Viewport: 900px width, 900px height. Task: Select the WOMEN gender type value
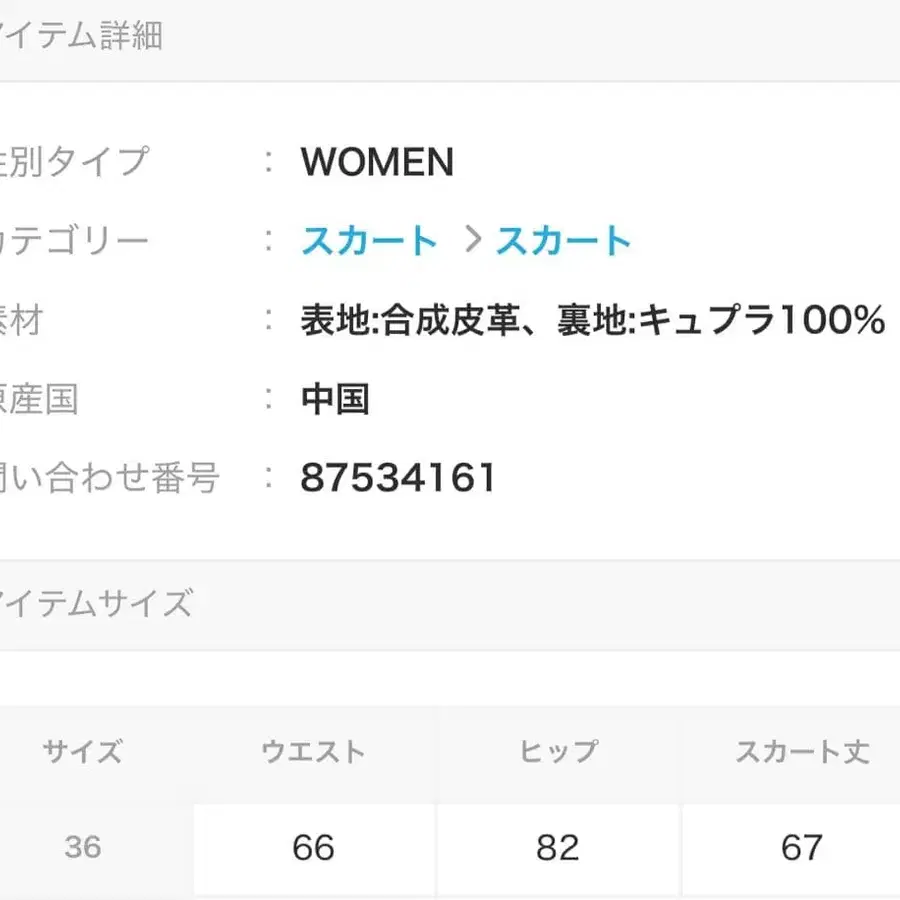[377, 162]
